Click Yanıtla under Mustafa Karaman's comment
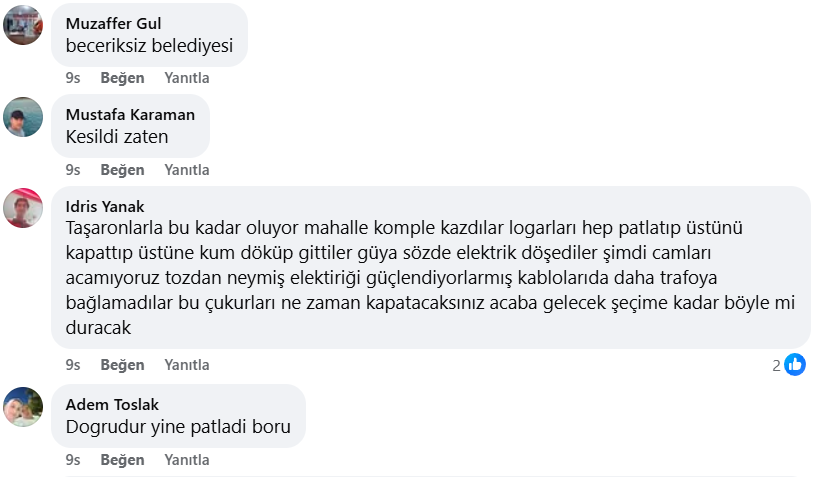Viewport: 826px width, 477px height. coord(187,170)
